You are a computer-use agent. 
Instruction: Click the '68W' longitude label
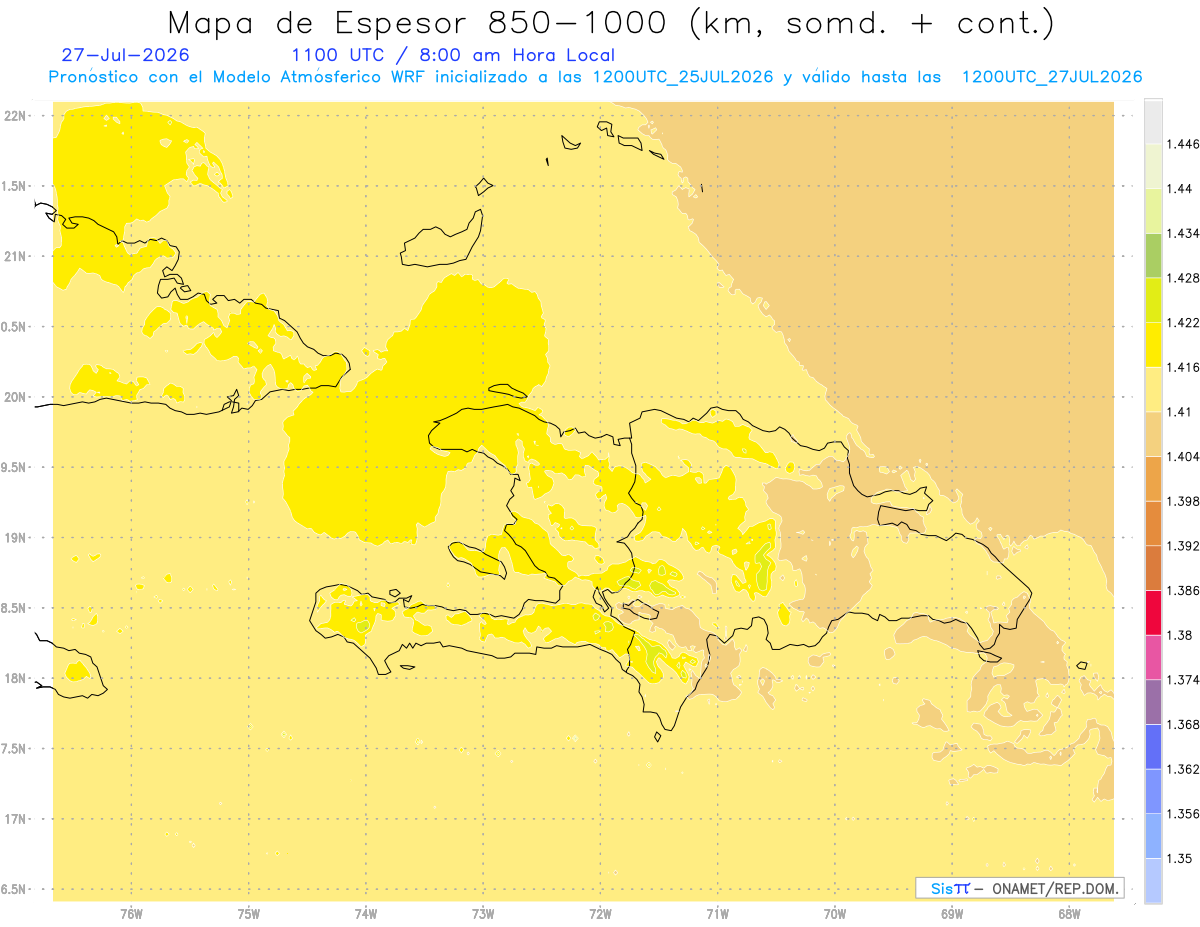[1069, 914]
